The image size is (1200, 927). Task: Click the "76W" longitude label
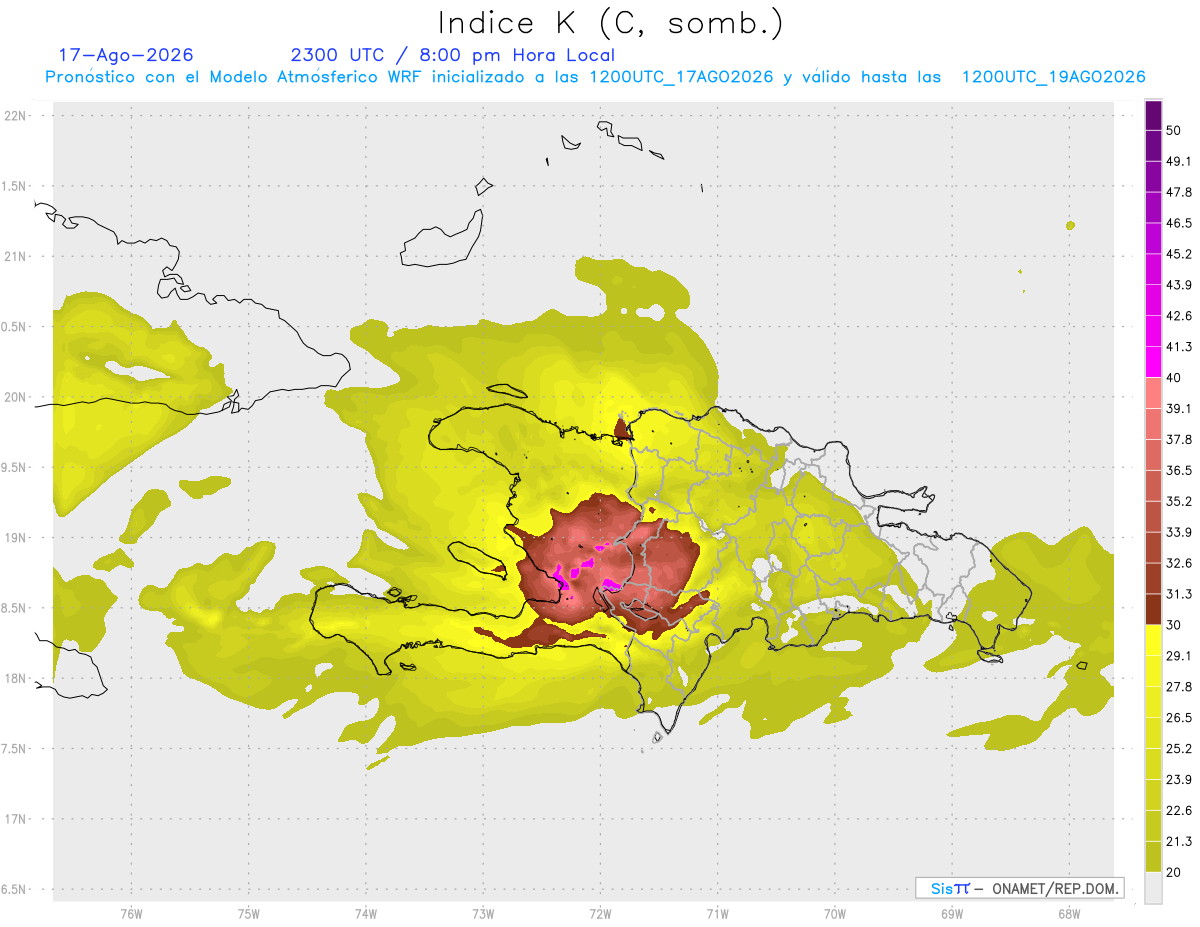[x=131, y=914]
